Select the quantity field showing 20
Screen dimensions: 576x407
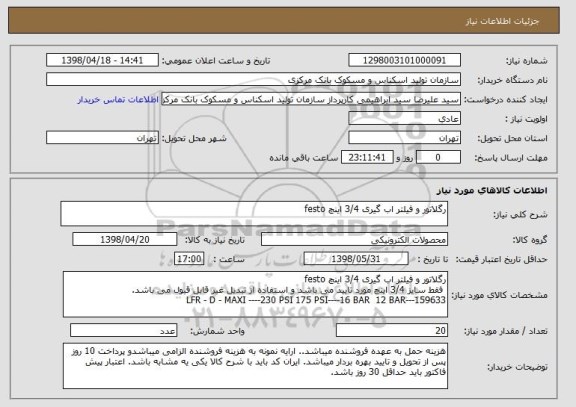click(392, 331)
